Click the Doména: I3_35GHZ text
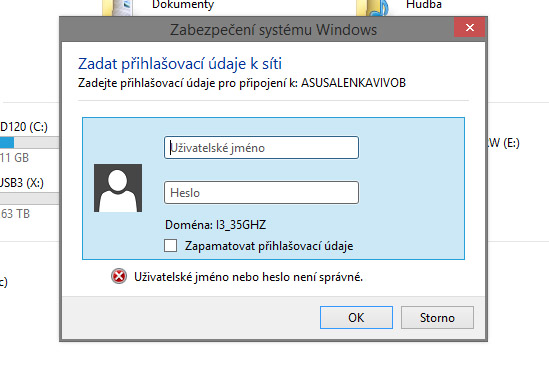This screenshot has width=549, height=371. tap(216, 225)
